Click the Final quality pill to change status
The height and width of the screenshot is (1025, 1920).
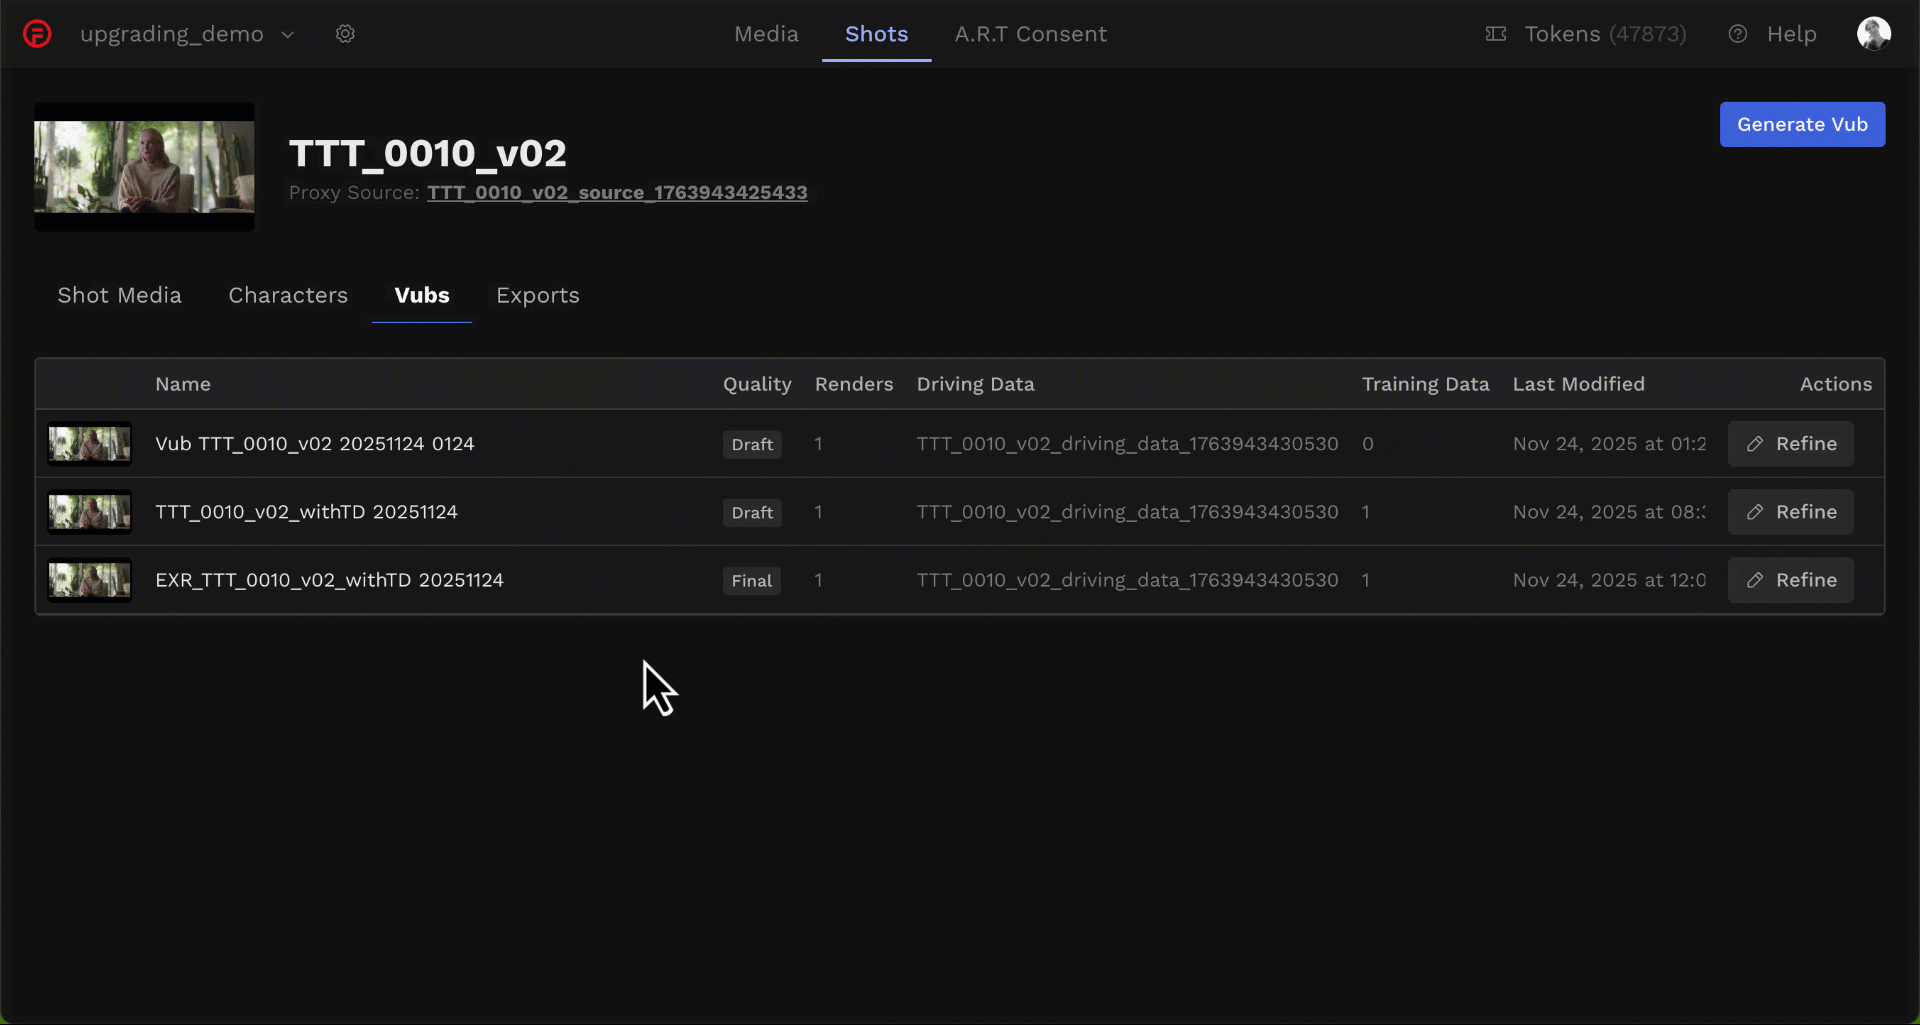point(751,580)
